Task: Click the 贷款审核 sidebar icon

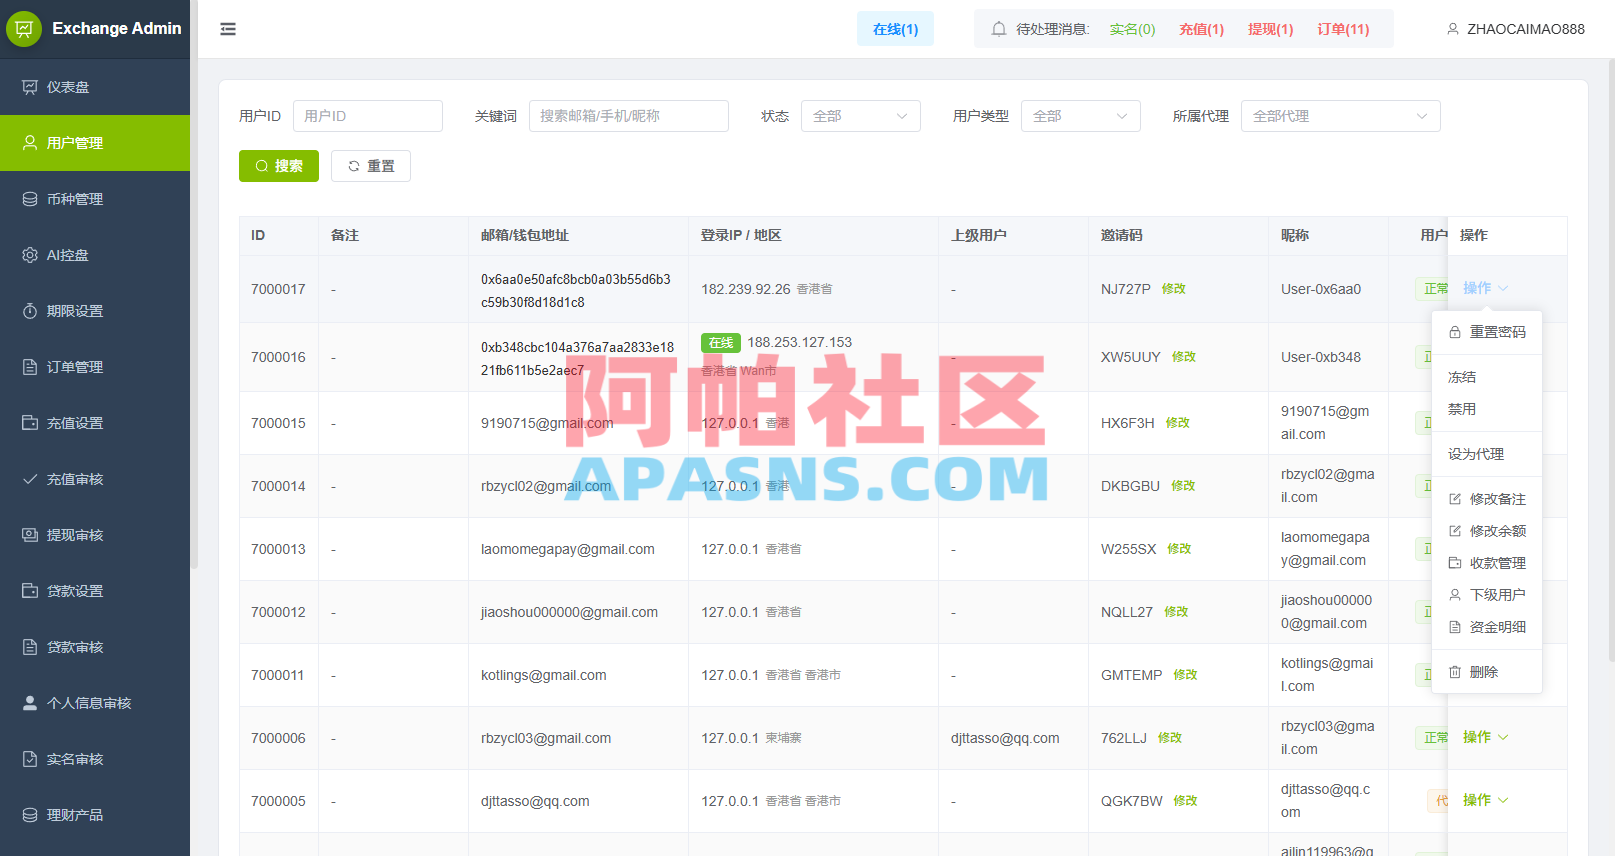Action: pyautogui.click(x=30, y=647)
